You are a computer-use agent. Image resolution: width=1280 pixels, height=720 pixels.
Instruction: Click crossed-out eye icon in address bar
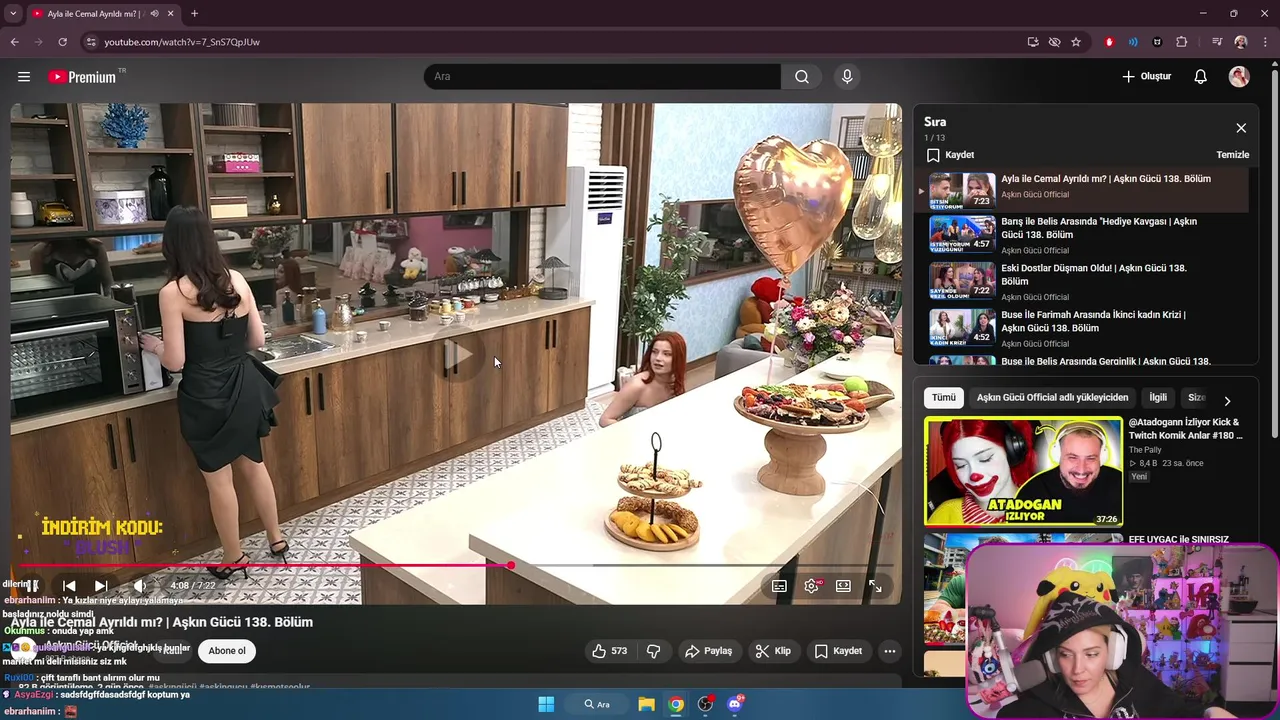click(1054, 42)
